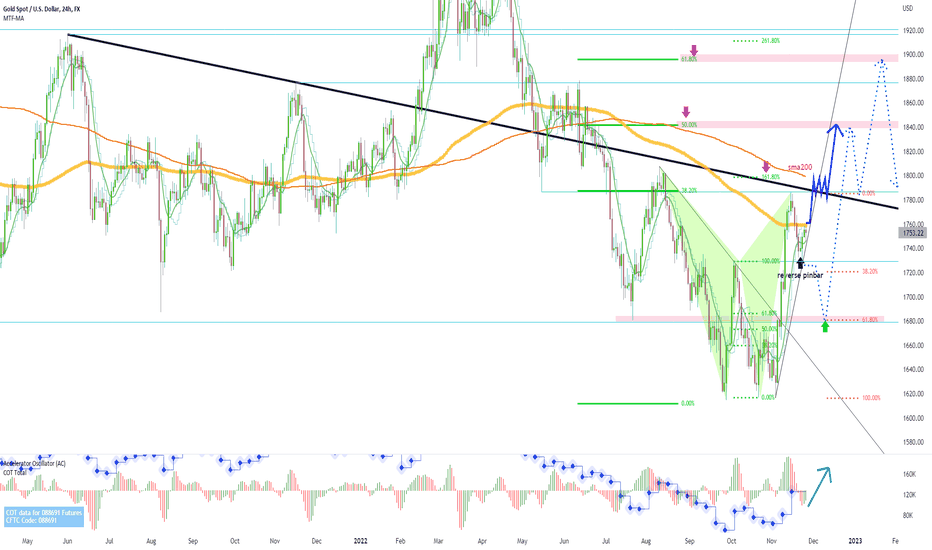
Task: Click the green up arrow below 1680 level
Action: (825, 326)
